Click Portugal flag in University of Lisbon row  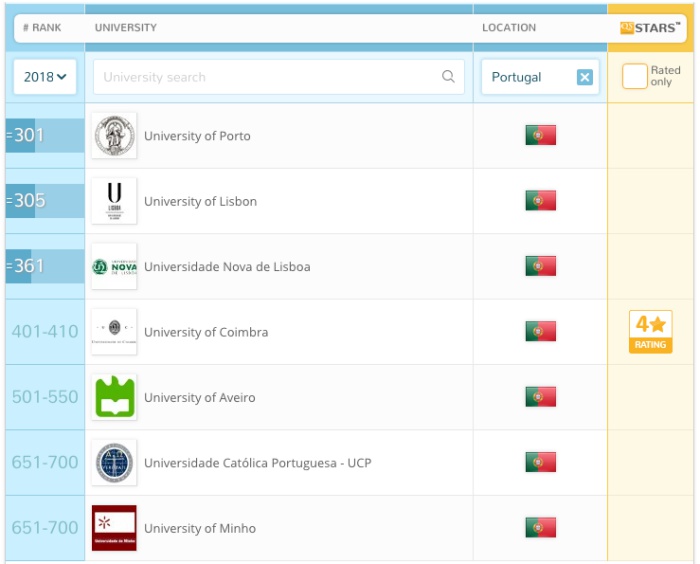(x=541, y=201)
